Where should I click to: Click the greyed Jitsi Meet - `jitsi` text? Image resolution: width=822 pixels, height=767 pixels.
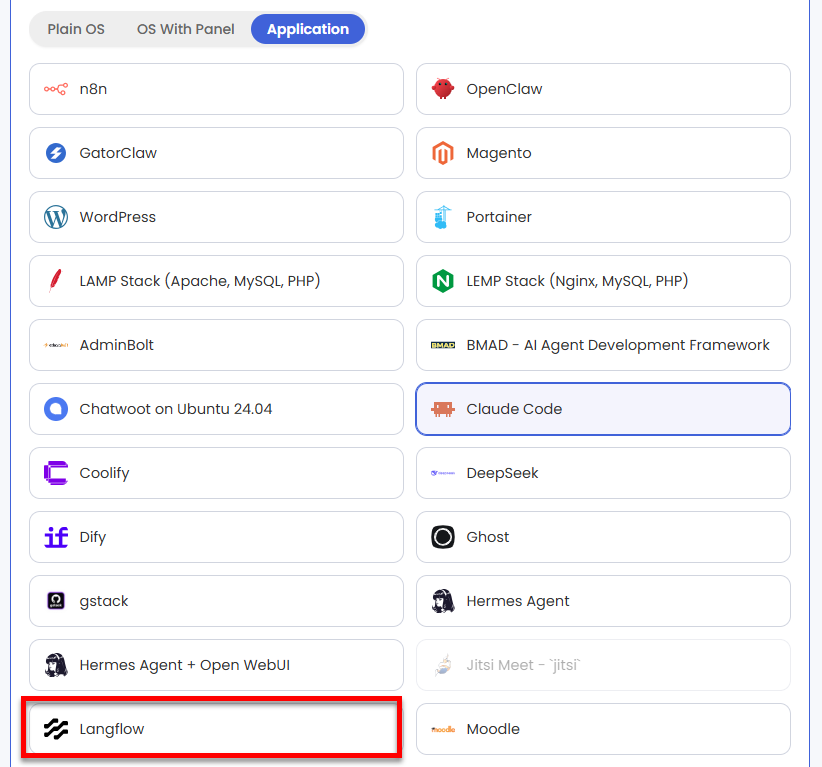(523, 665)
